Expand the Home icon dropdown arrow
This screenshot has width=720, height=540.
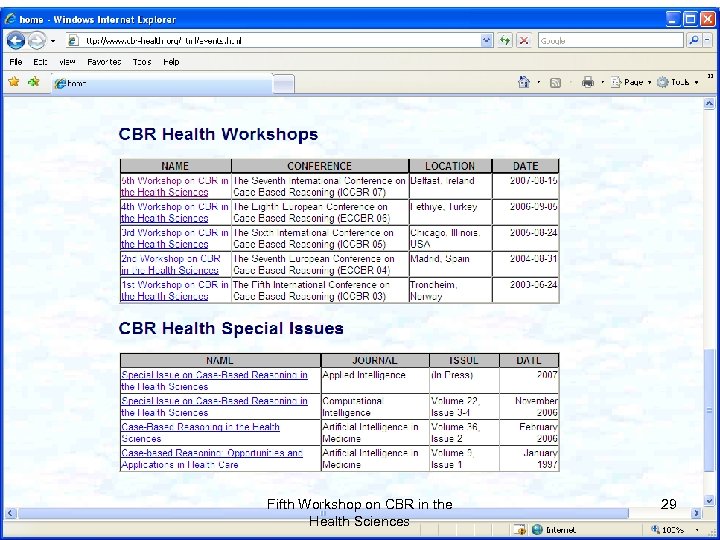[539, 83]
